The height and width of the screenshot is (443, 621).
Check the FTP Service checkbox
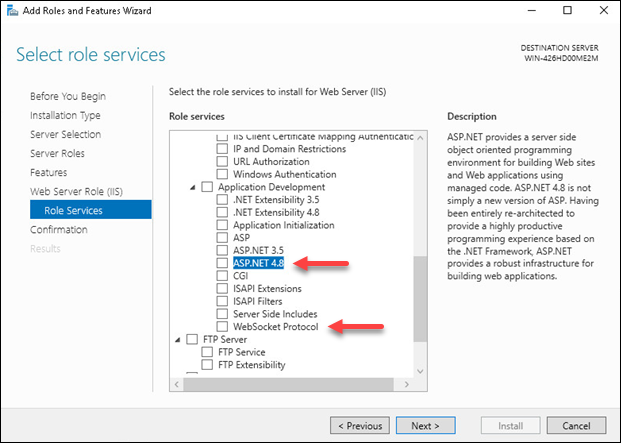(208, 352)
